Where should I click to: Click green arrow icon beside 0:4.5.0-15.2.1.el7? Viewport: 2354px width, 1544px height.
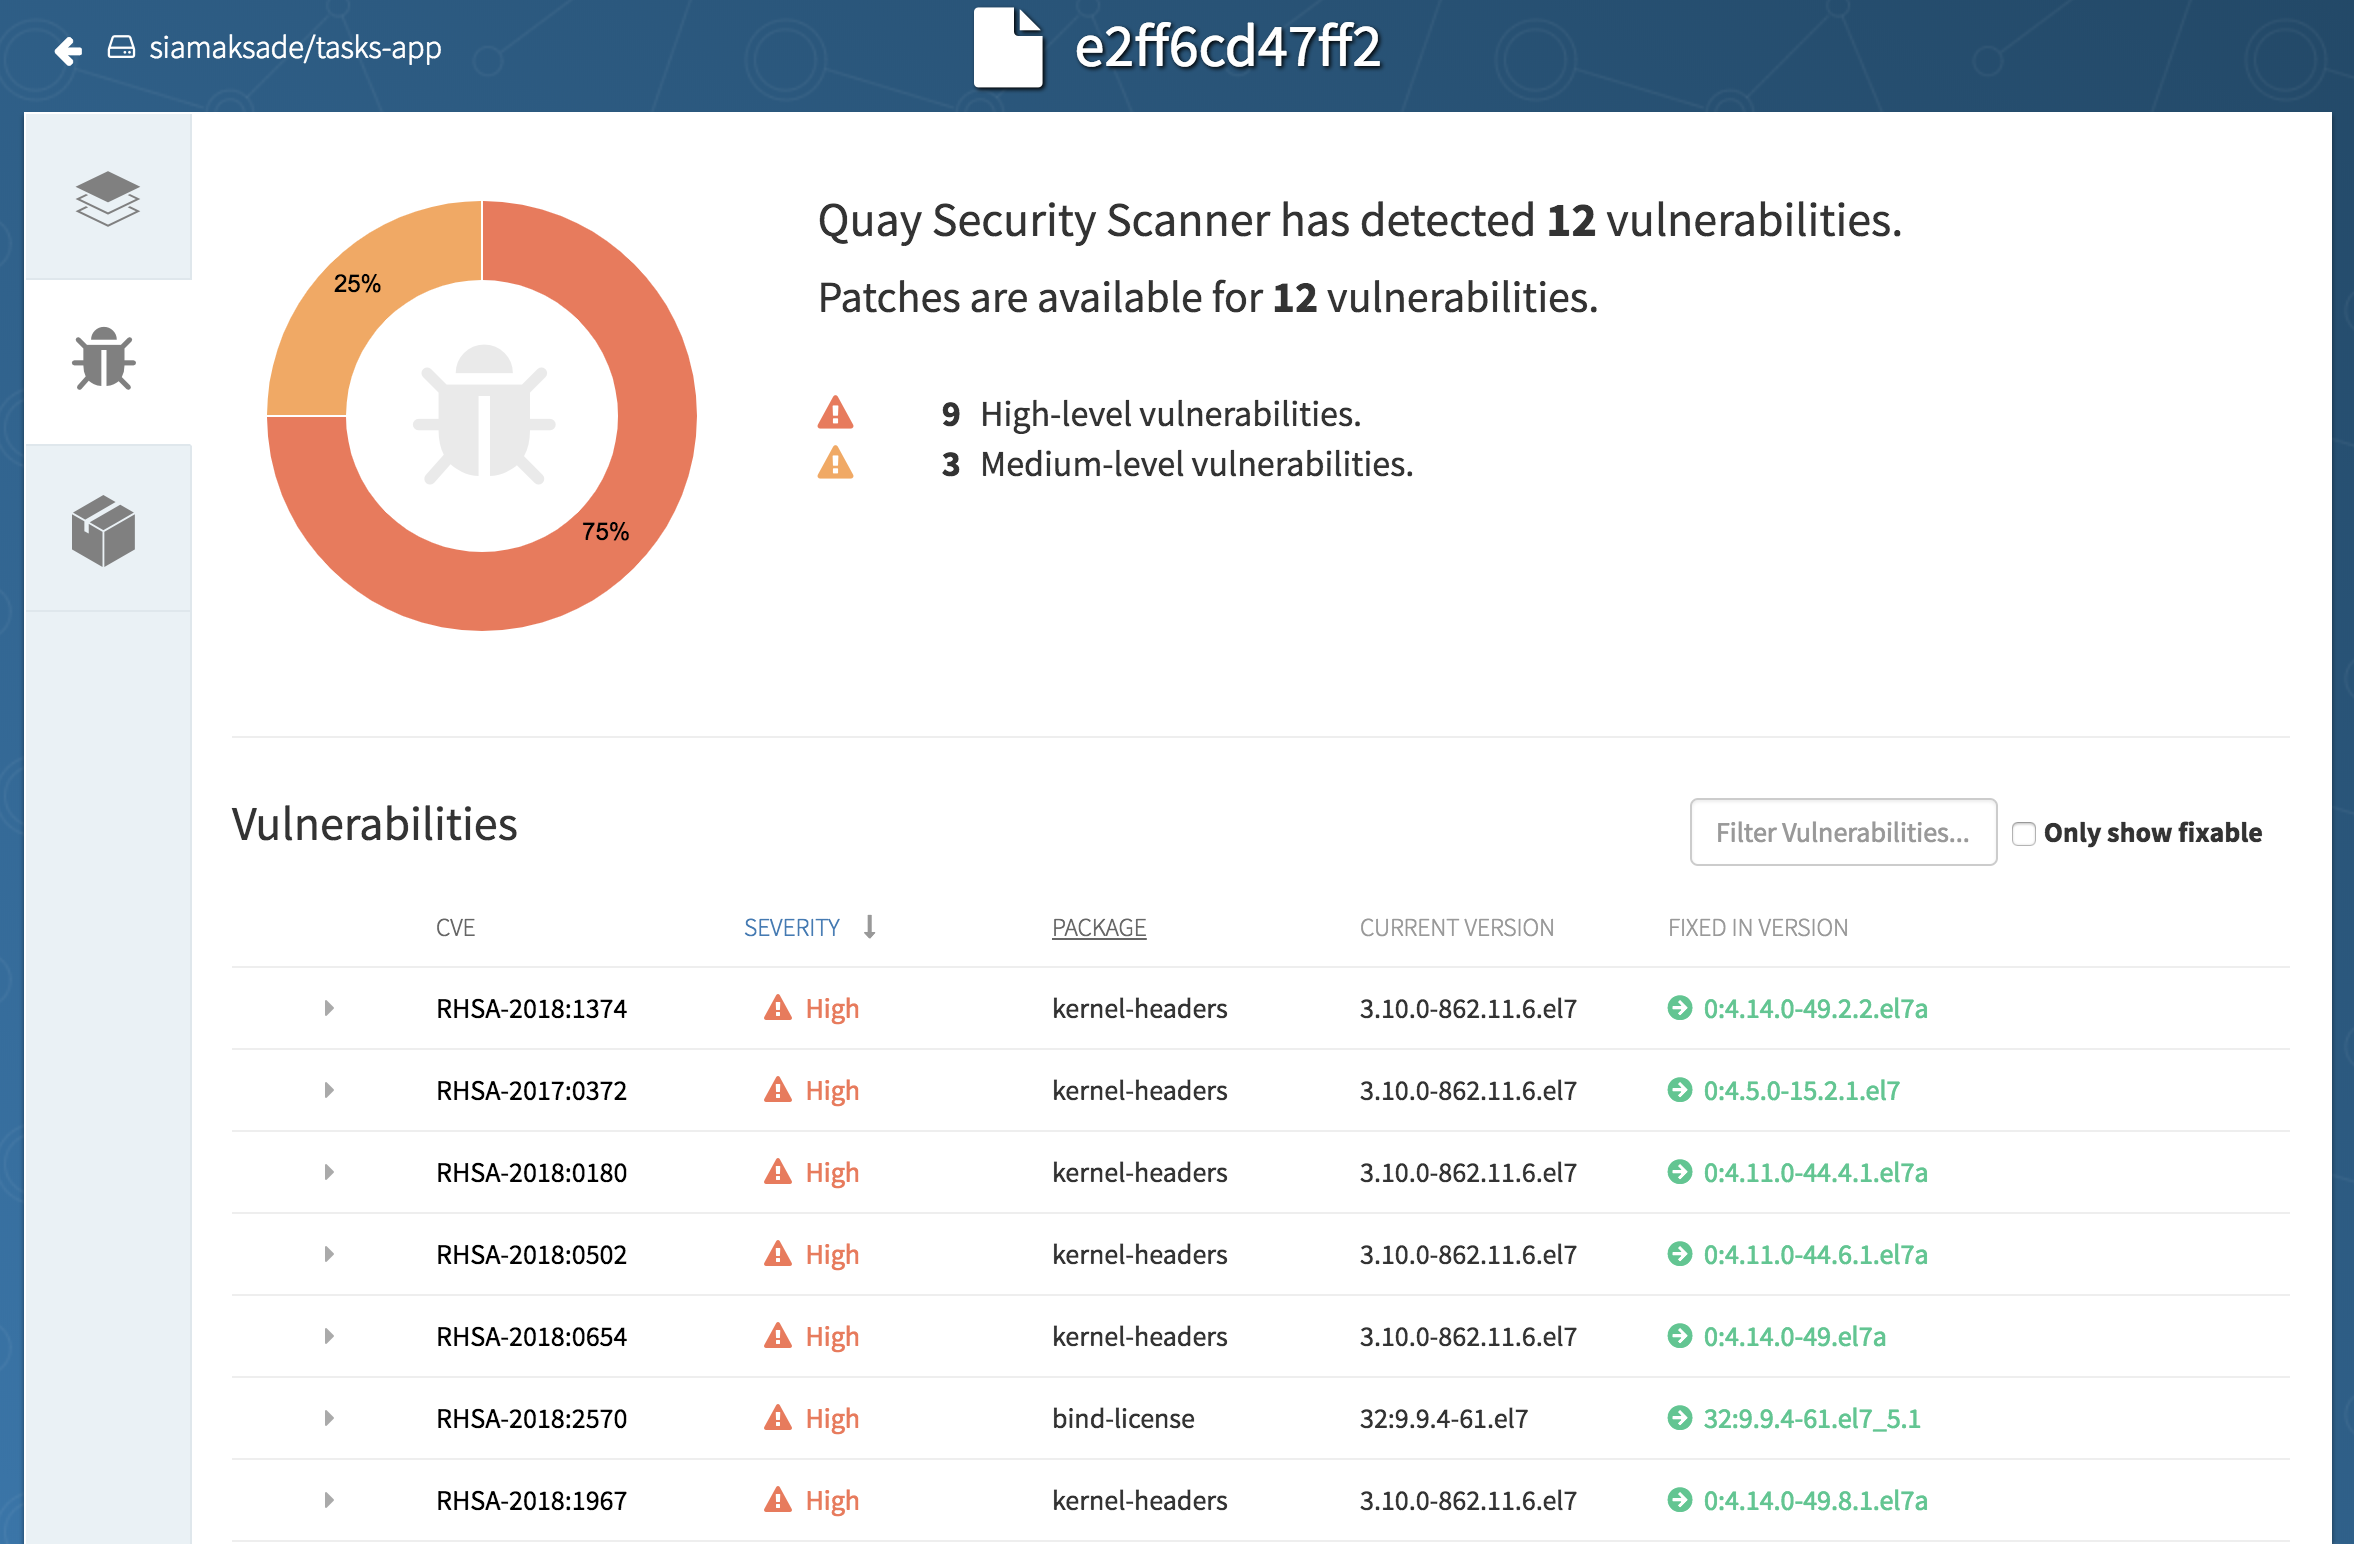[1679, 1090]
